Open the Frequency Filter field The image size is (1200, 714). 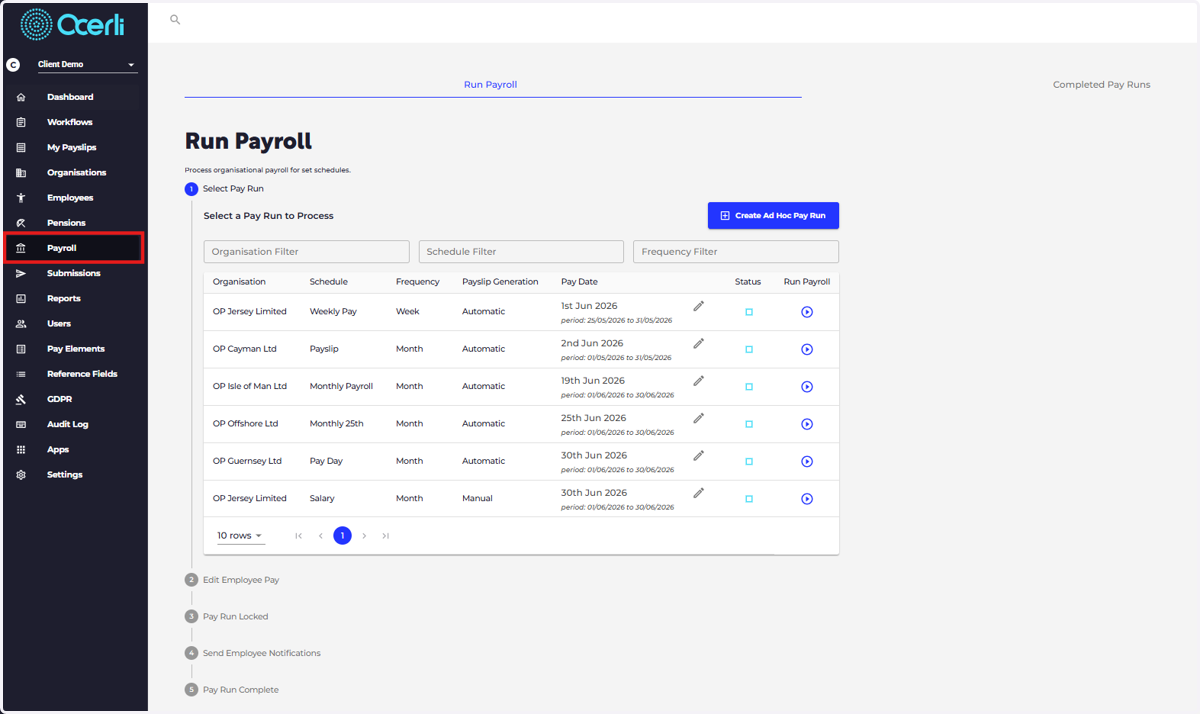point(736,252)
